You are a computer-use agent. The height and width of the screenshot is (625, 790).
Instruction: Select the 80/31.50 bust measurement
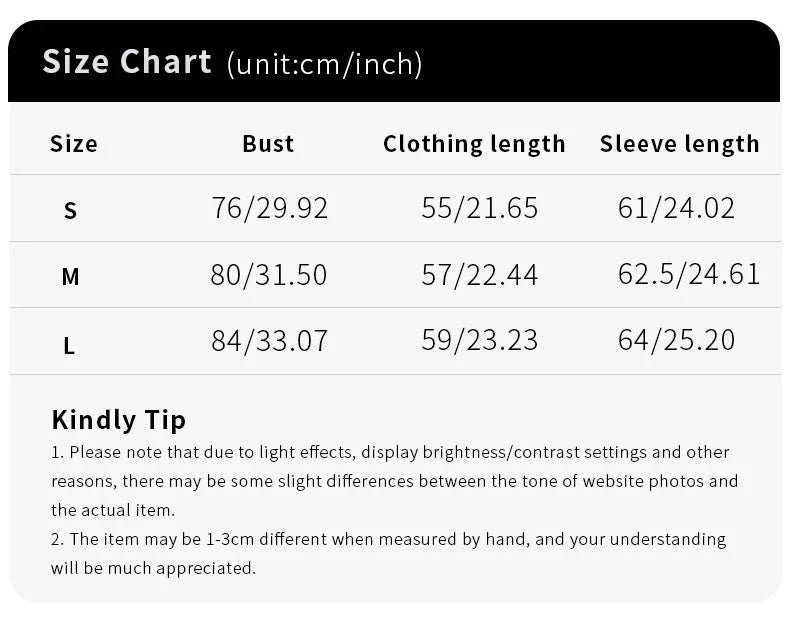pyautogui.click(x=269, y=275)
